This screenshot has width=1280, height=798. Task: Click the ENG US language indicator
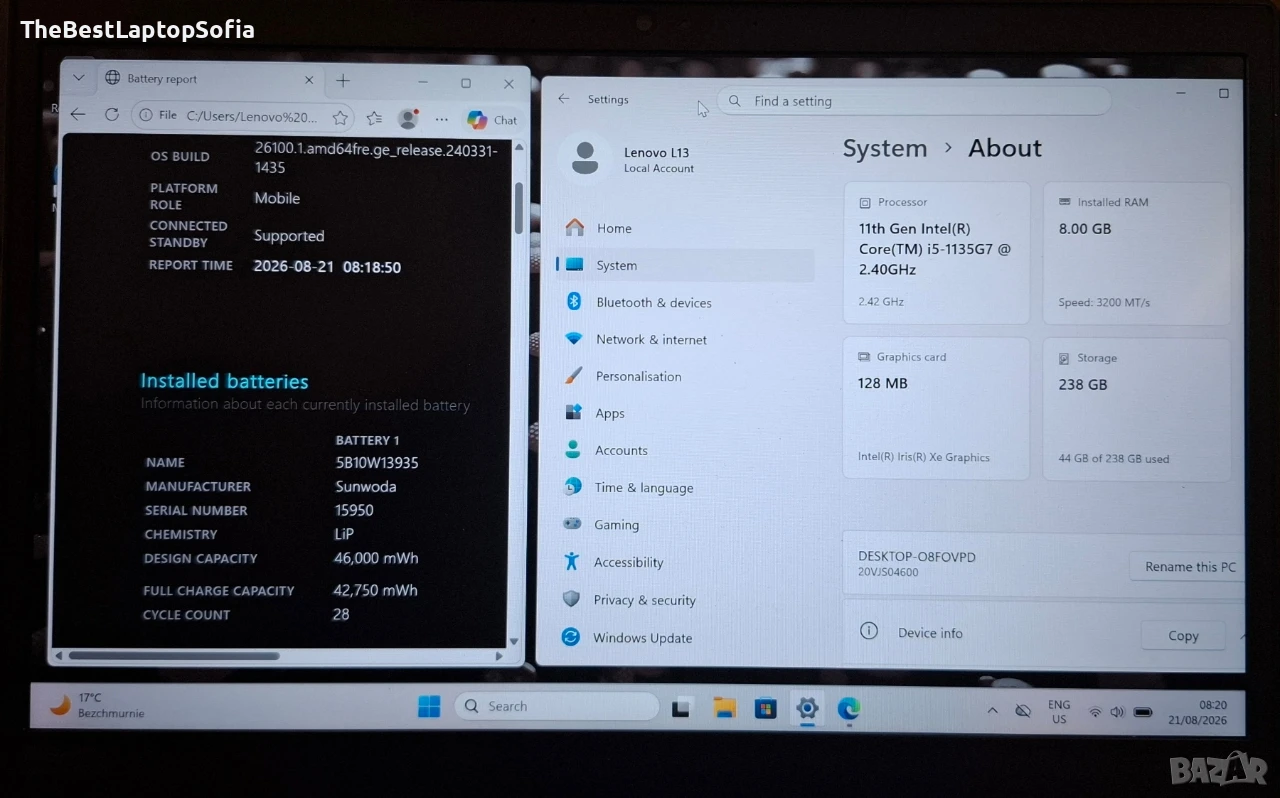point(1059,712)
